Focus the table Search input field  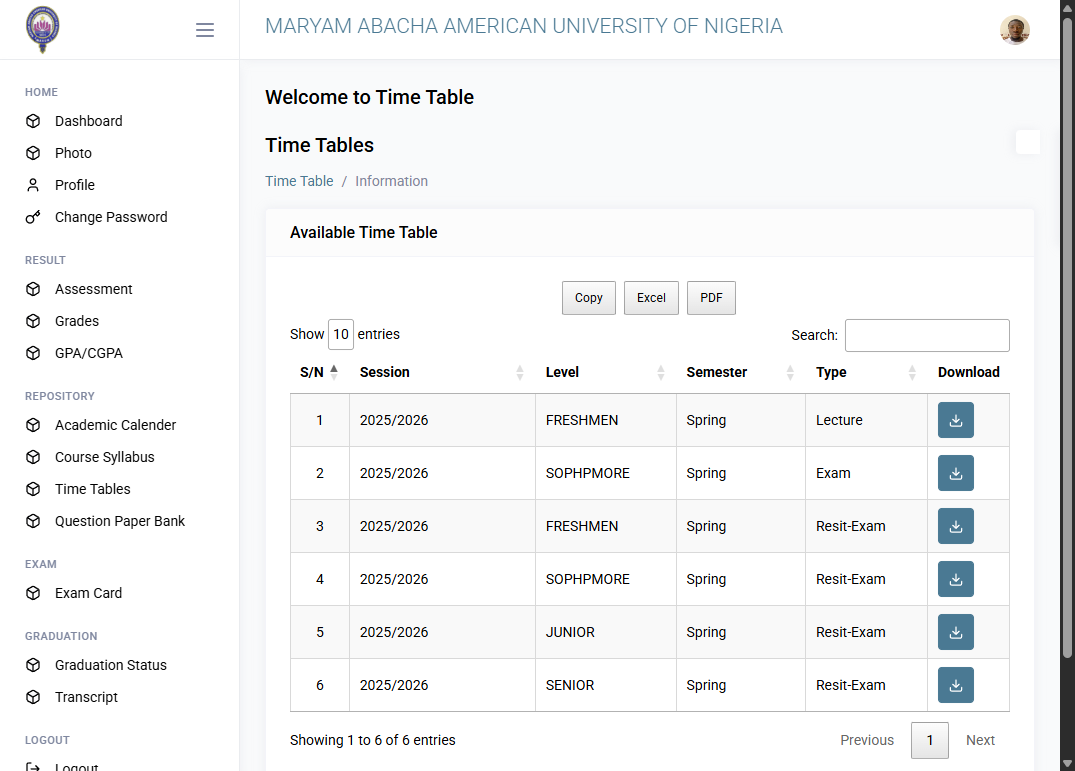click(927, 335)
